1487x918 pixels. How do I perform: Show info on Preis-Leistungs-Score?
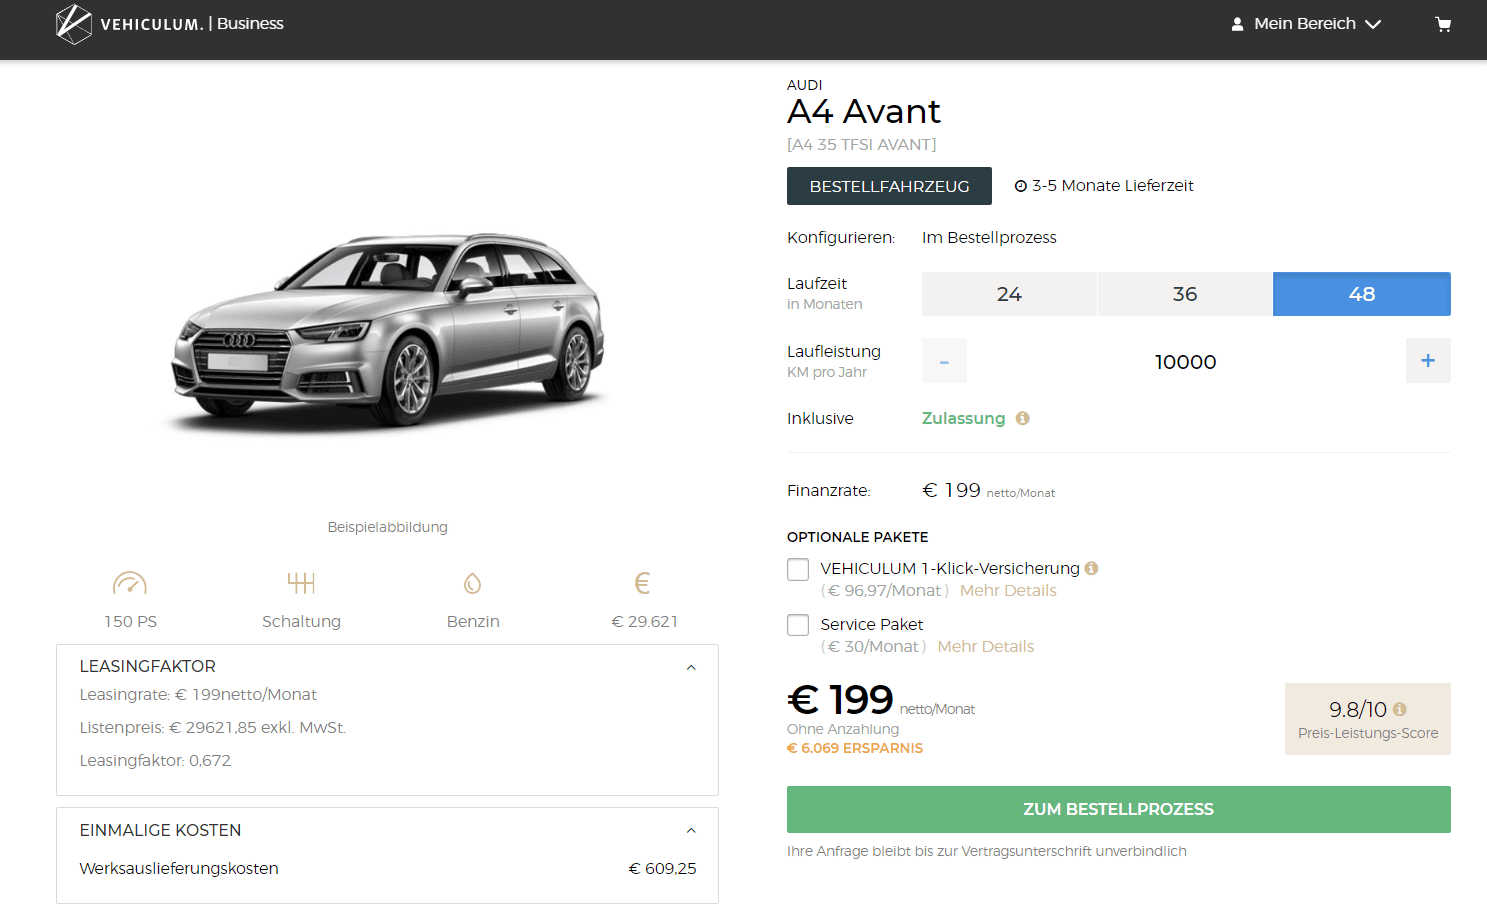(1400, 709)
